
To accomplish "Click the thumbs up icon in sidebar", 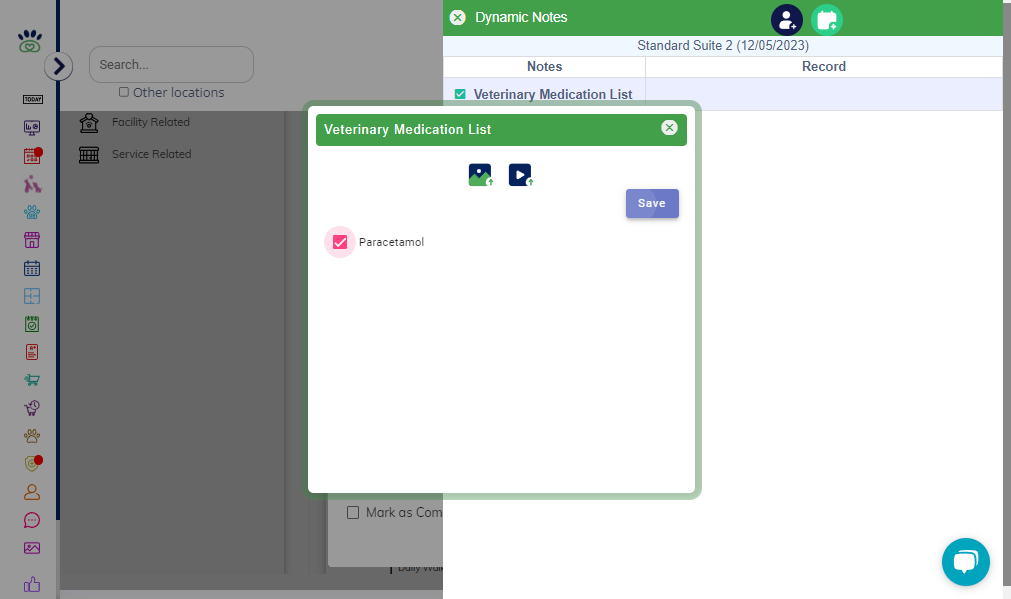I will point(32,584).
